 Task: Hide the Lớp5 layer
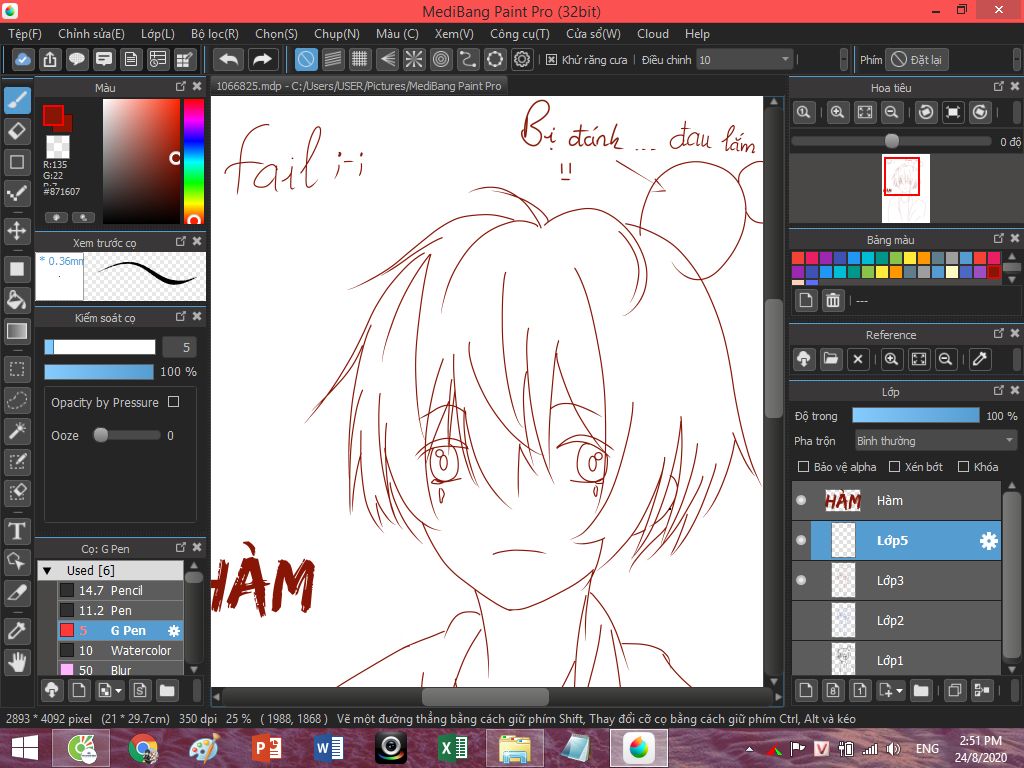[x=801, y=540]
